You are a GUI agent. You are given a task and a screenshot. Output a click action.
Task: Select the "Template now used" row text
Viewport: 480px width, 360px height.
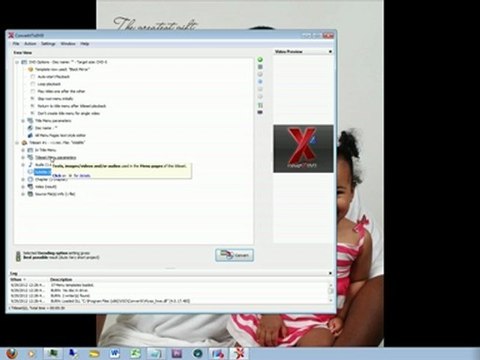62,69
